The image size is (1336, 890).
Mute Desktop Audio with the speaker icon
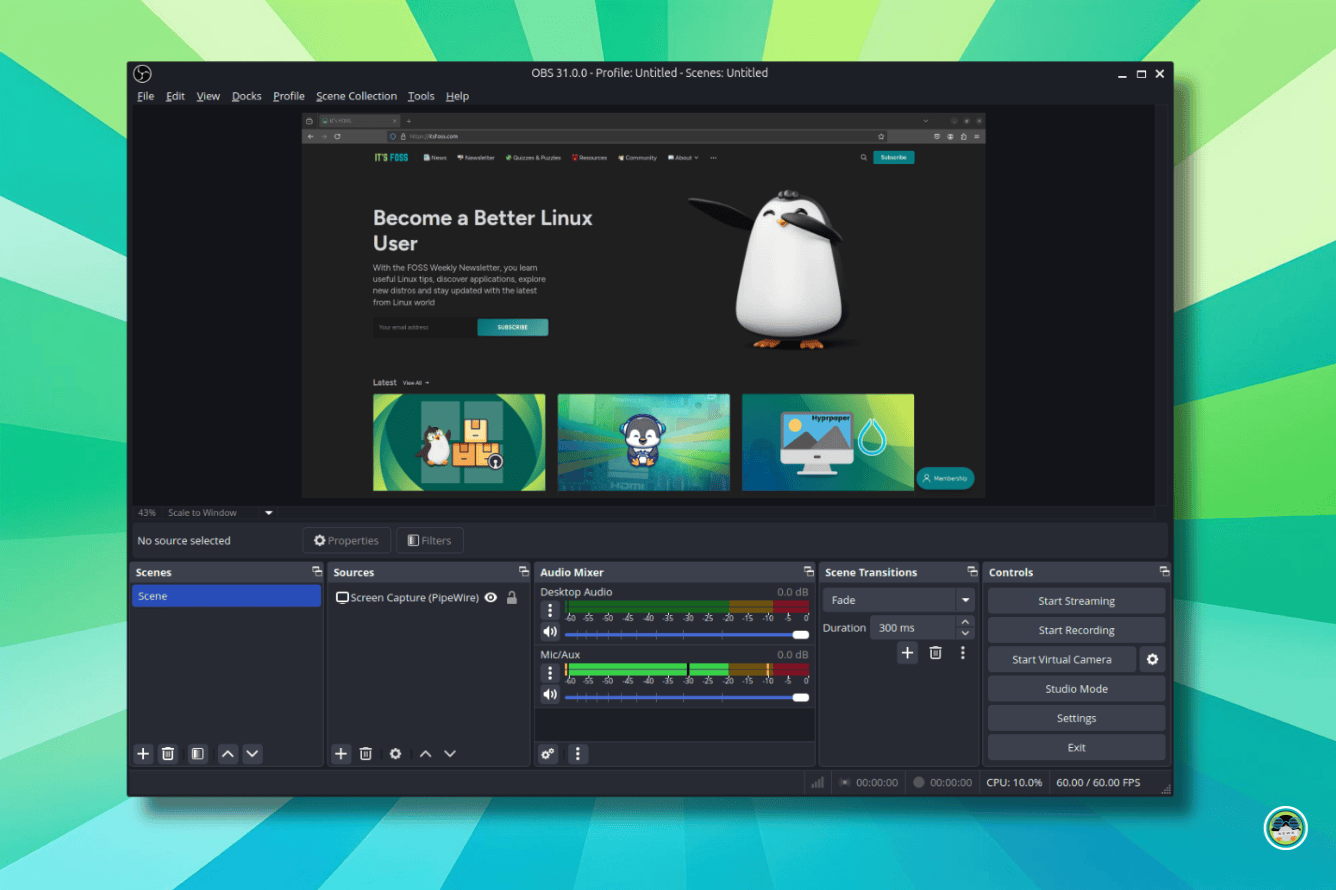tap(549, 631)
